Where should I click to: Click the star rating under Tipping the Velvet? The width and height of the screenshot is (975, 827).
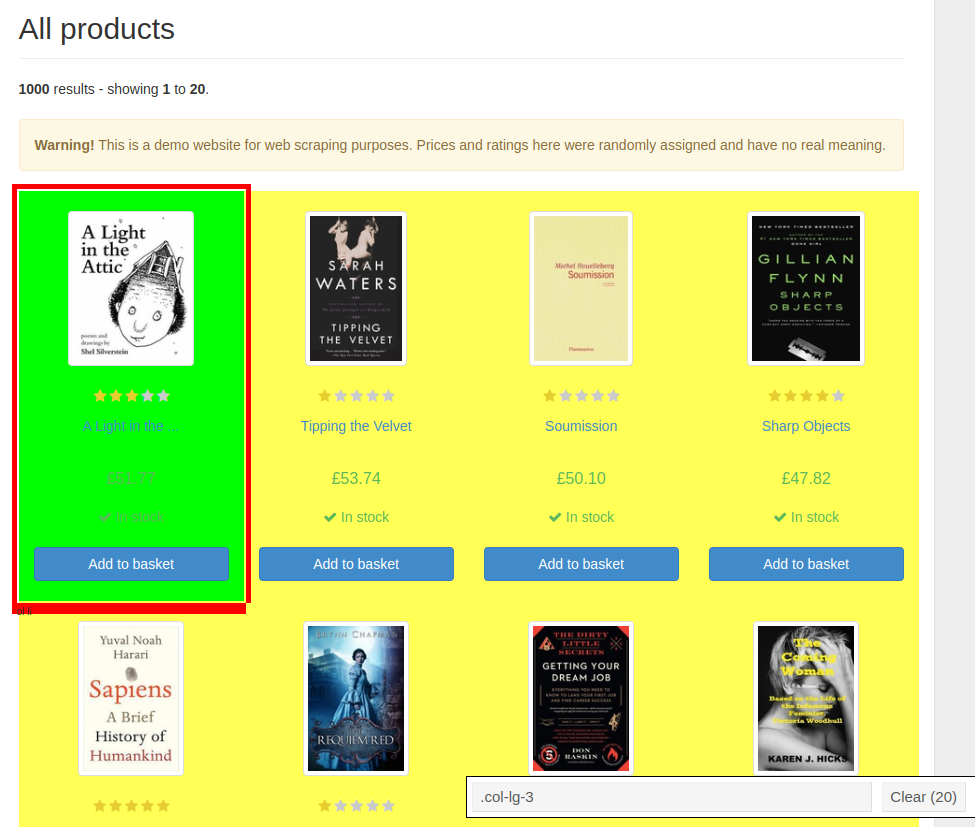tap(356, 396)
